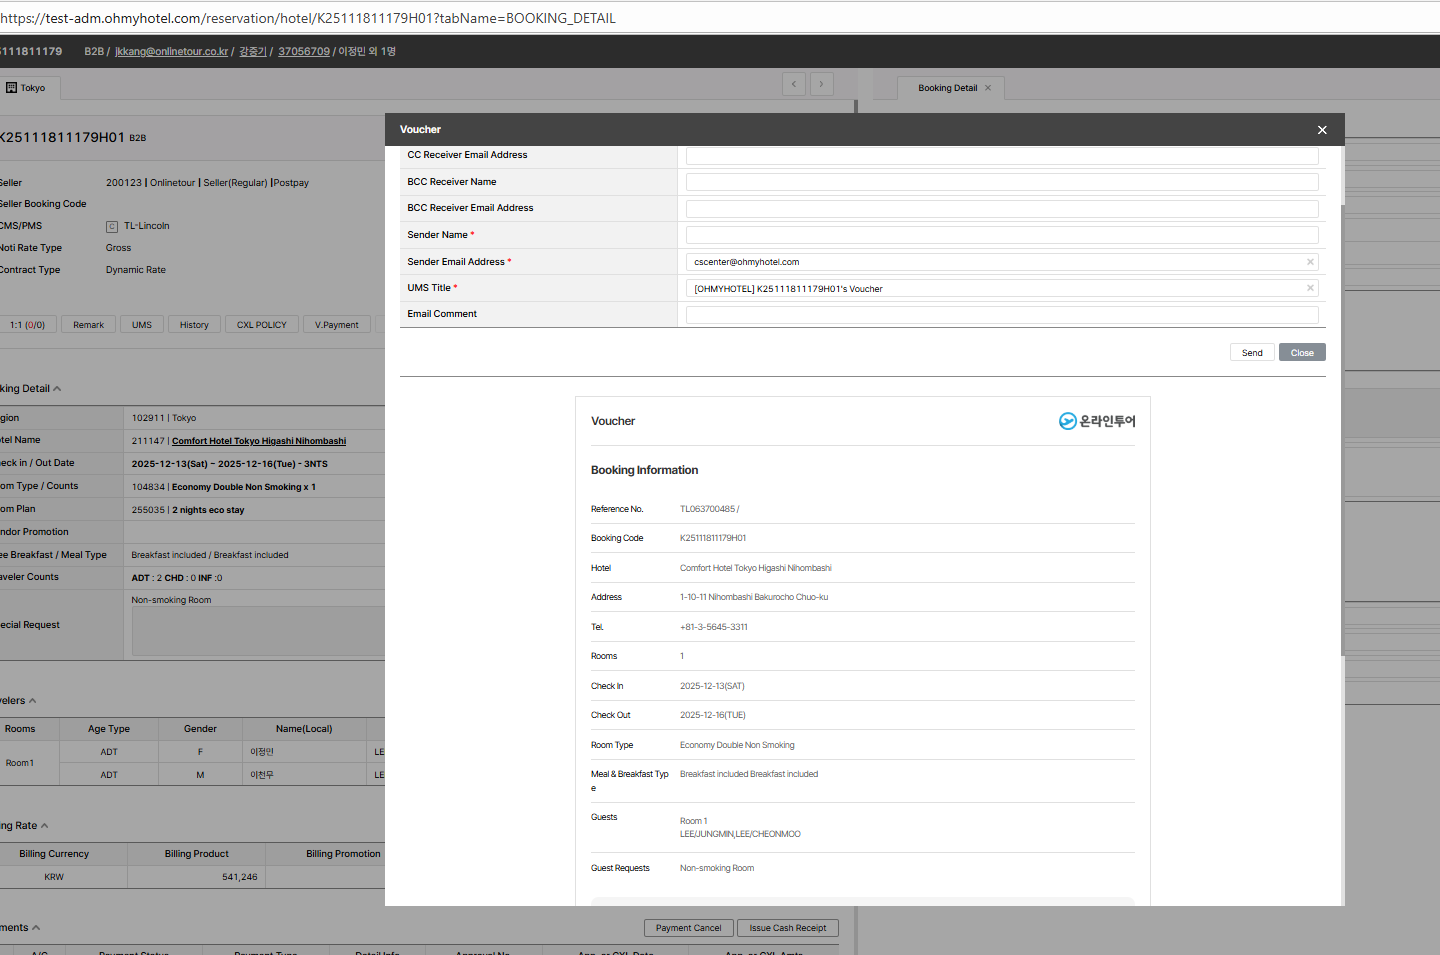The height and width of the screenshot is (955, 1440).
Task: Open the Booking Detail tab
Action: 947,88
